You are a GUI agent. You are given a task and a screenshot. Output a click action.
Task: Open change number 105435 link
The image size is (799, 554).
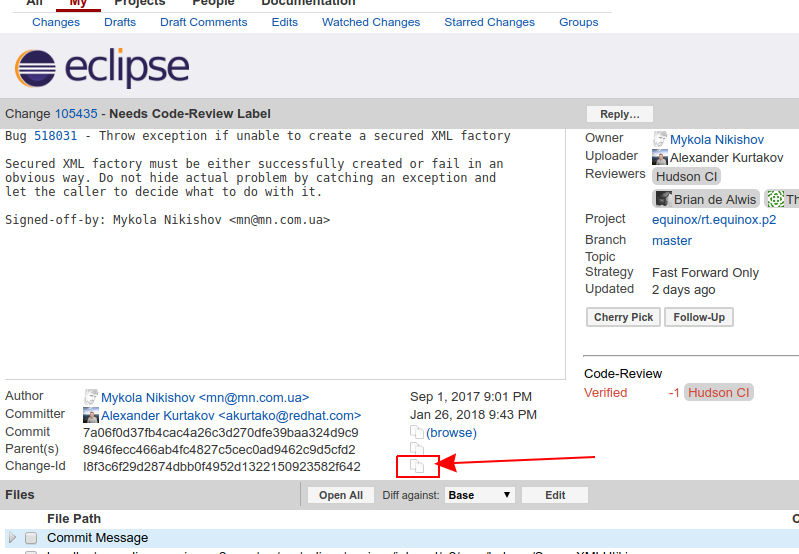click(76, 114)
